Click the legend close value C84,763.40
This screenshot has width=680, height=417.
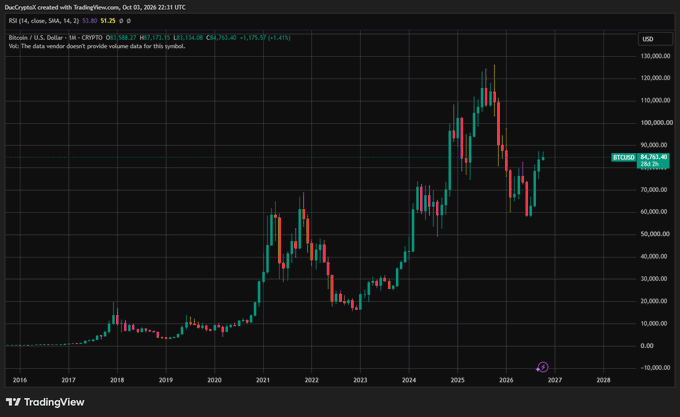pos(221,38)
